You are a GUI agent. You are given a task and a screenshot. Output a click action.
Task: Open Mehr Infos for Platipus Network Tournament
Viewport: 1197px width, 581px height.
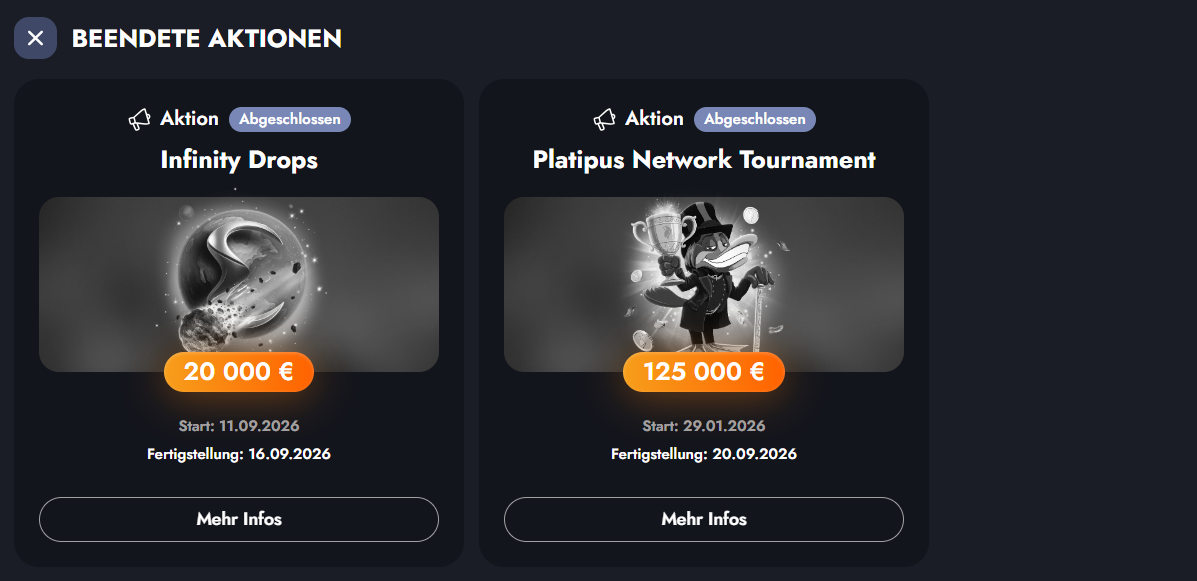[x=704, y=519]
